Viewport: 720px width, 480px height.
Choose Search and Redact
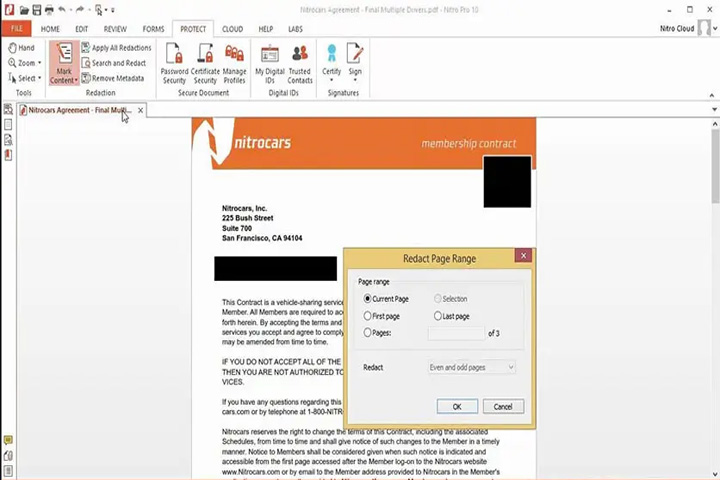113,63
